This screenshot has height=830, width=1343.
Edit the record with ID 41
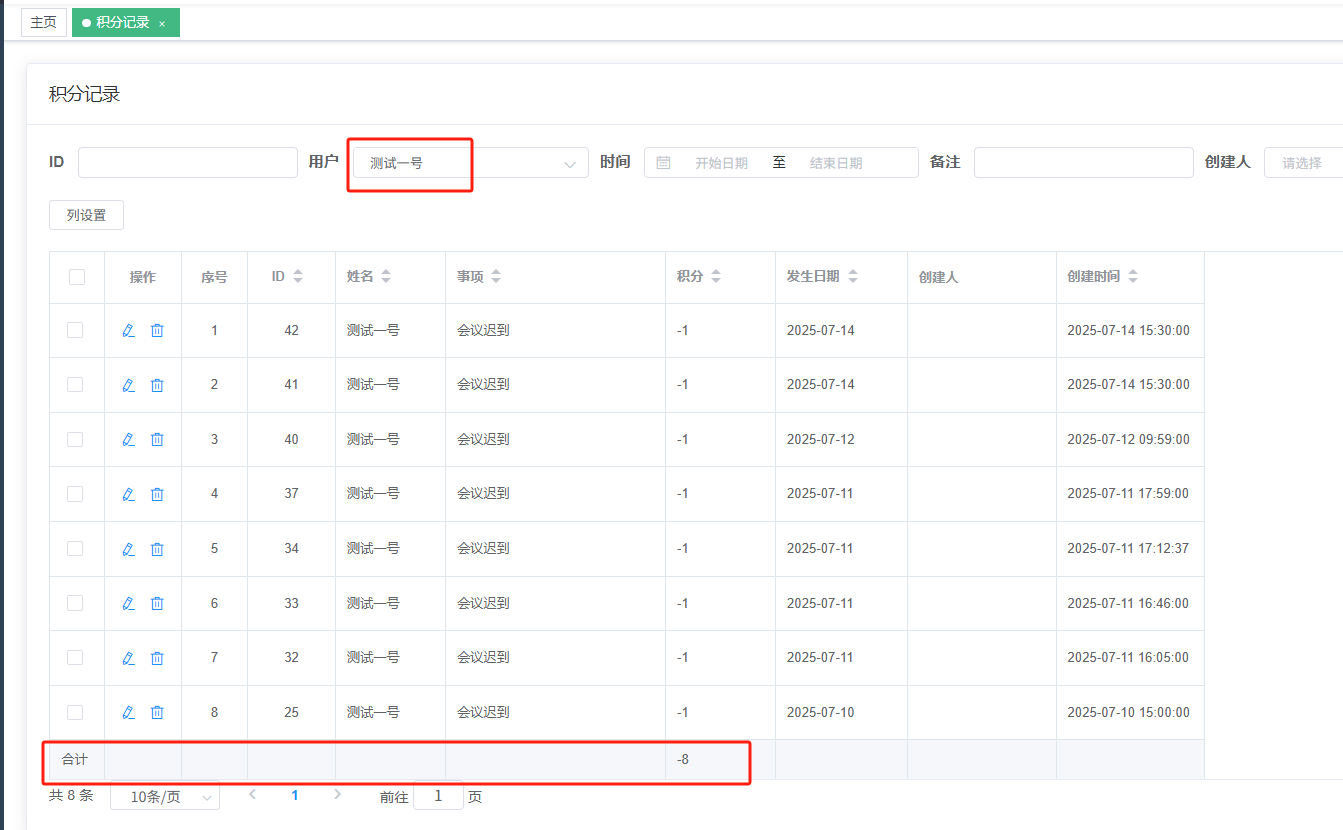(x=128, y=385)
